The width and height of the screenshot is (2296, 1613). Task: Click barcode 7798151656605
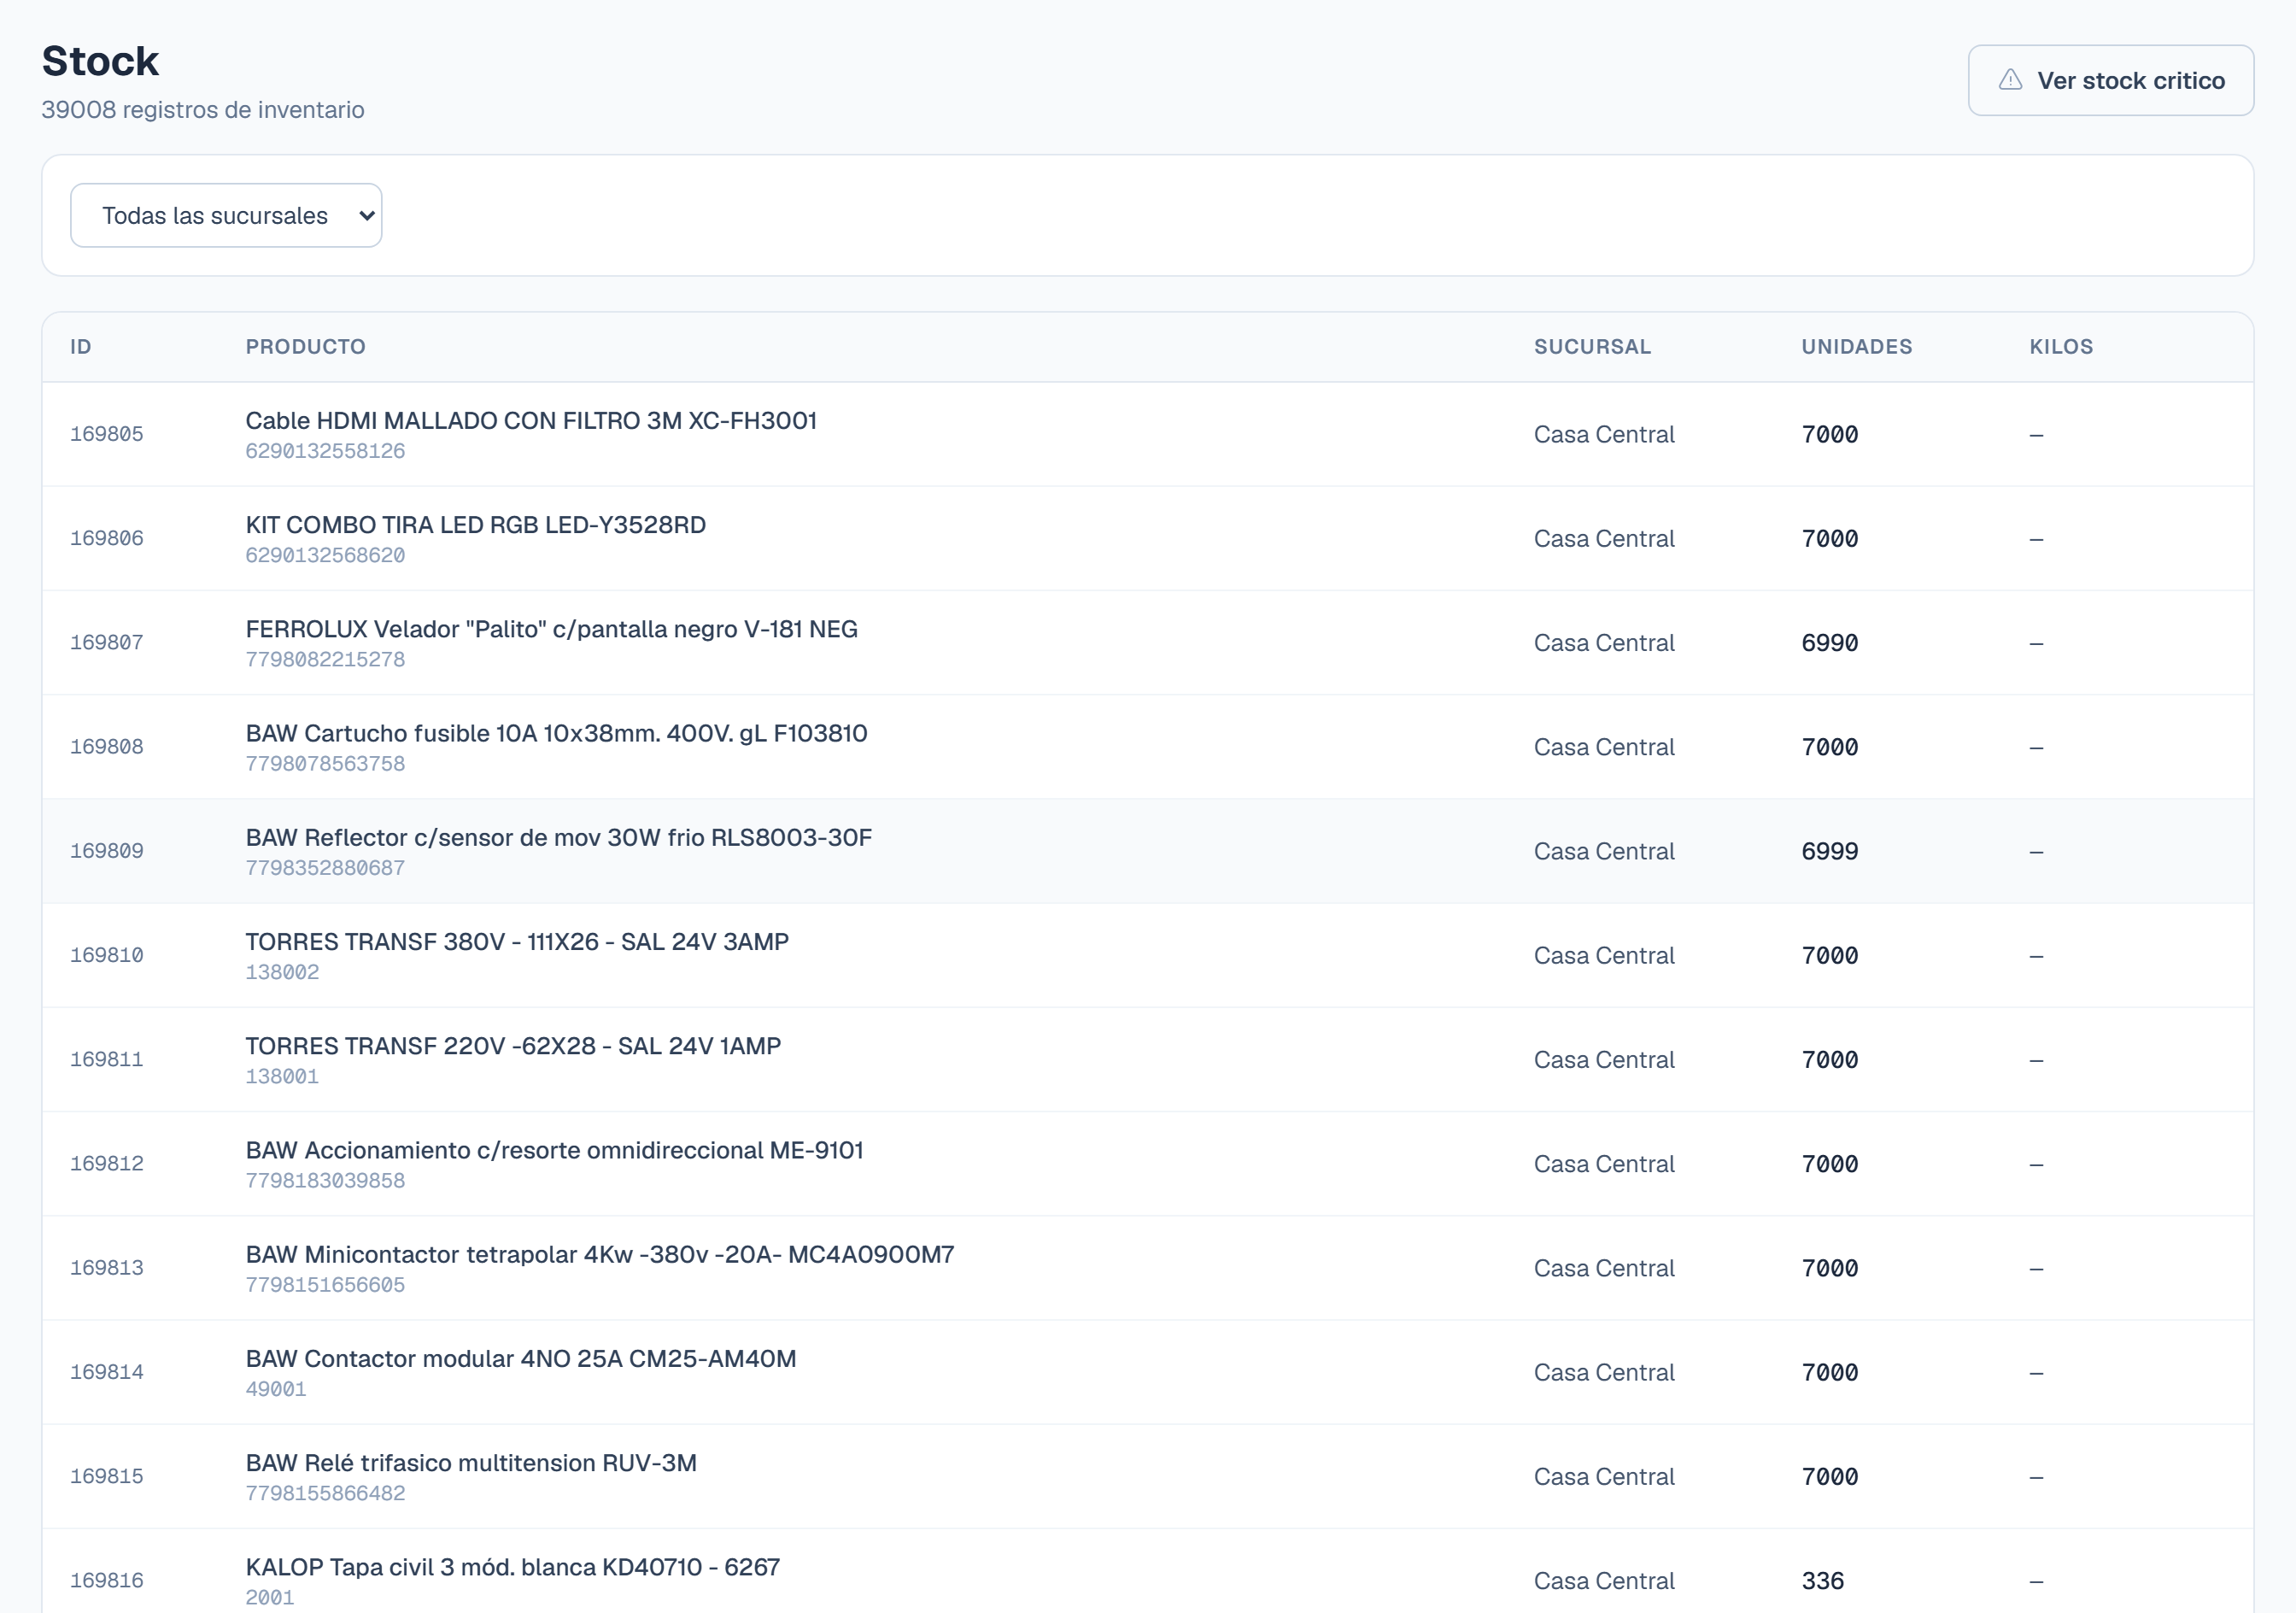[x=325, y=1285]
